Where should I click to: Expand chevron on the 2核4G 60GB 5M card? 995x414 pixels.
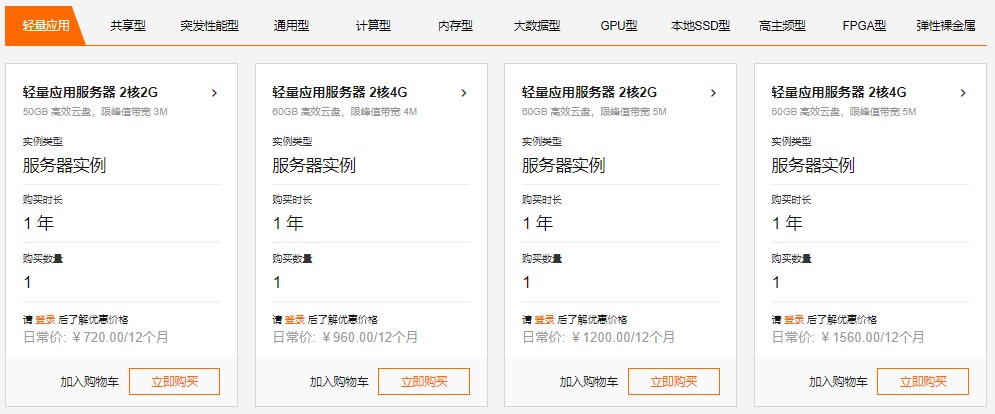pyautogui.click(x=963, y=93)
